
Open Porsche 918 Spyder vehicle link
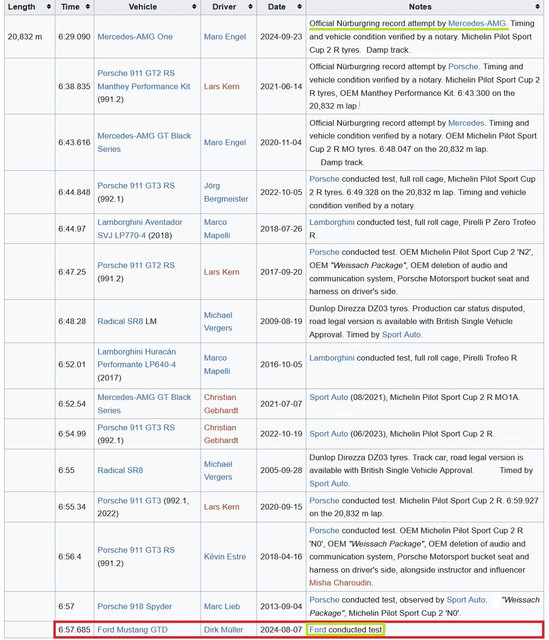pyautogui.click(x=134, y=607)
